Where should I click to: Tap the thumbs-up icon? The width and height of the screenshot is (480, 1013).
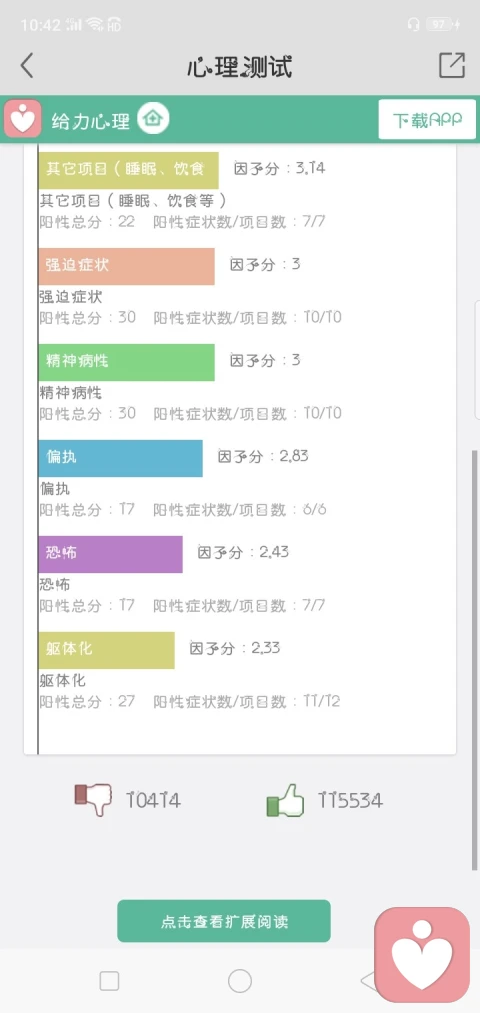(285, 800)
